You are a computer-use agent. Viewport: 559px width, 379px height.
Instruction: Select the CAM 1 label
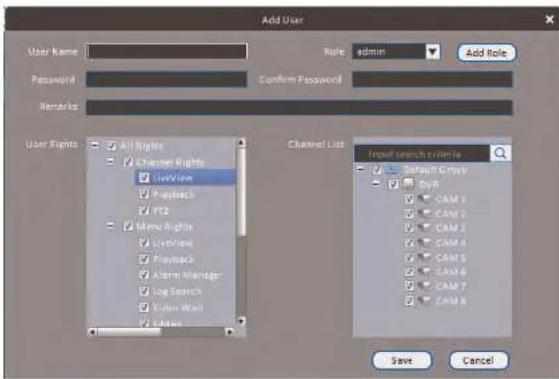tap(450, 199)
